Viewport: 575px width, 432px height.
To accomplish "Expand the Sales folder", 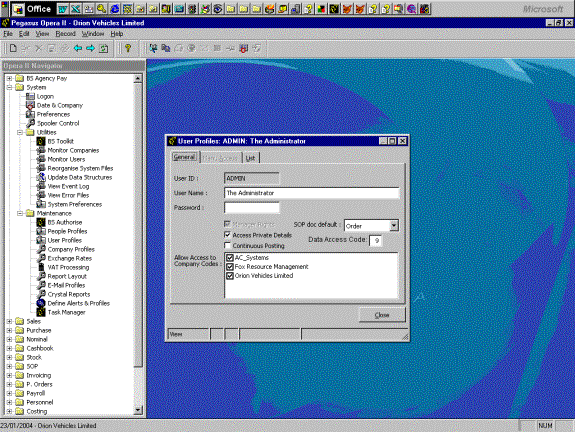I will [10, 321].
